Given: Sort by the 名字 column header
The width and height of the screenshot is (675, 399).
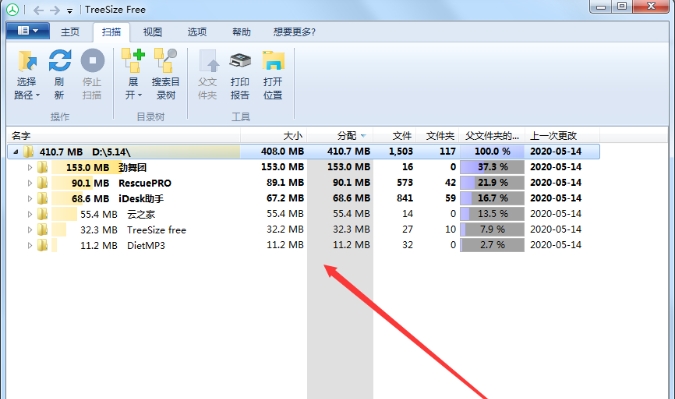Looking at the screenshot, I should coord(123,136).
